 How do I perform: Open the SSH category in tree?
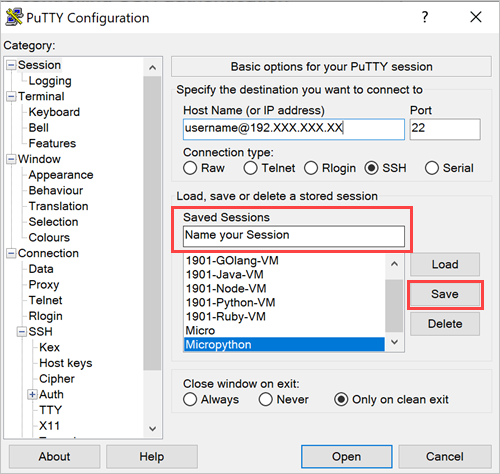(x=40, y=331)
